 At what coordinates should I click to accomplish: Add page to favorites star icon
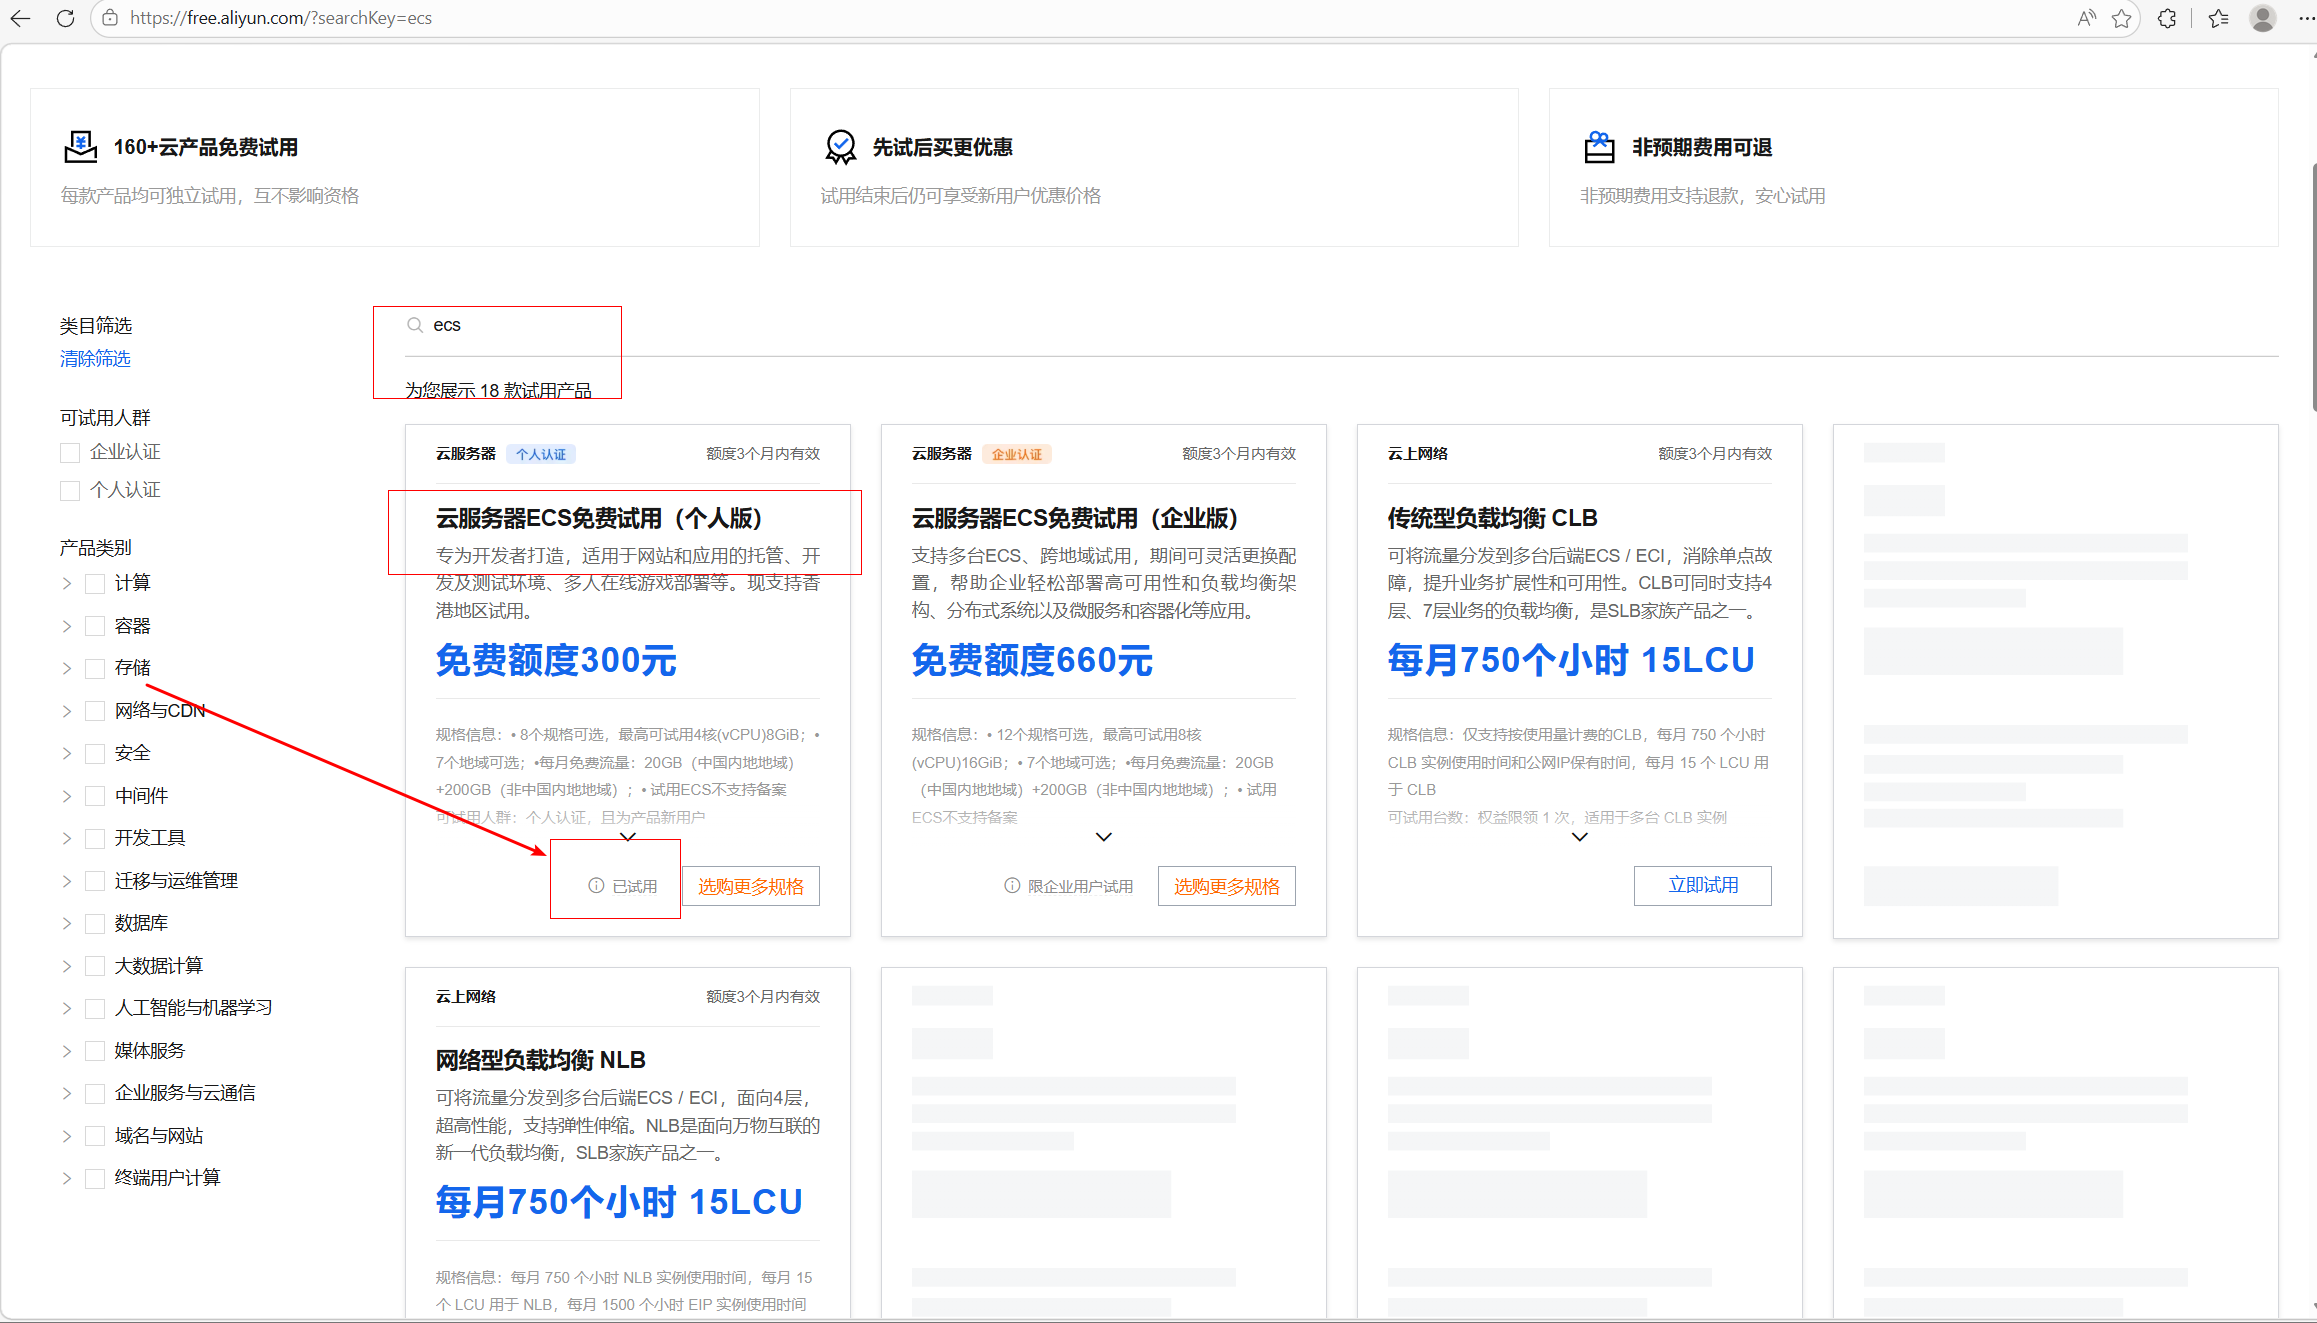(2121, 18)
